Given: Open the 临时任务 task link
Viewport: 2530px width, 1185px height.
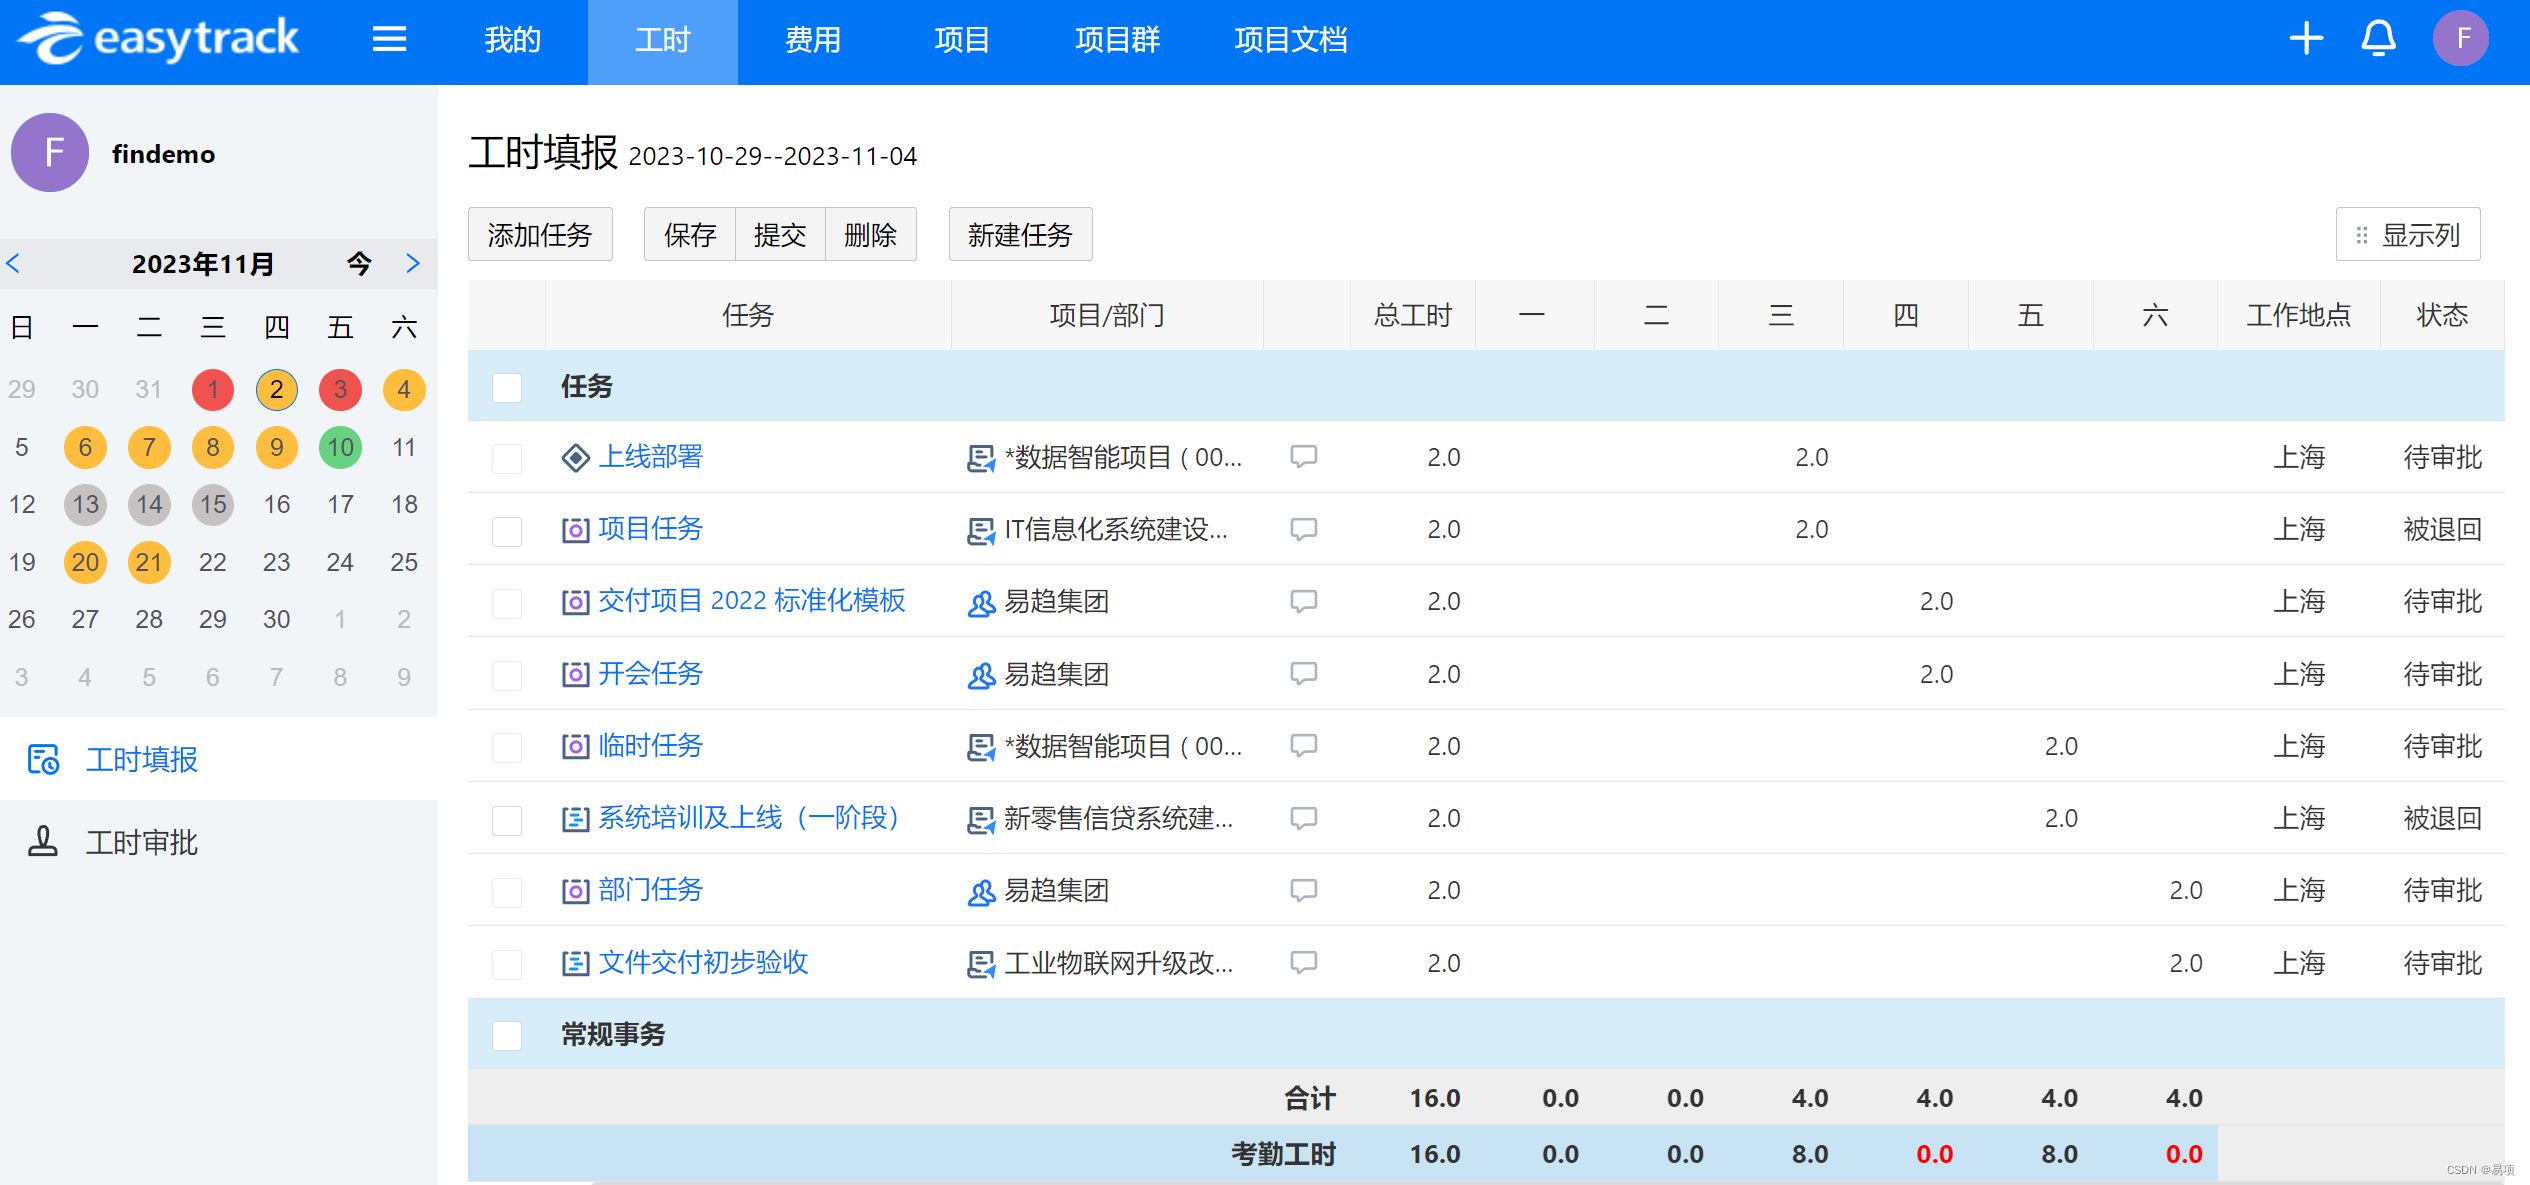Looking at the screenshot, I should [x=651, y=746].
